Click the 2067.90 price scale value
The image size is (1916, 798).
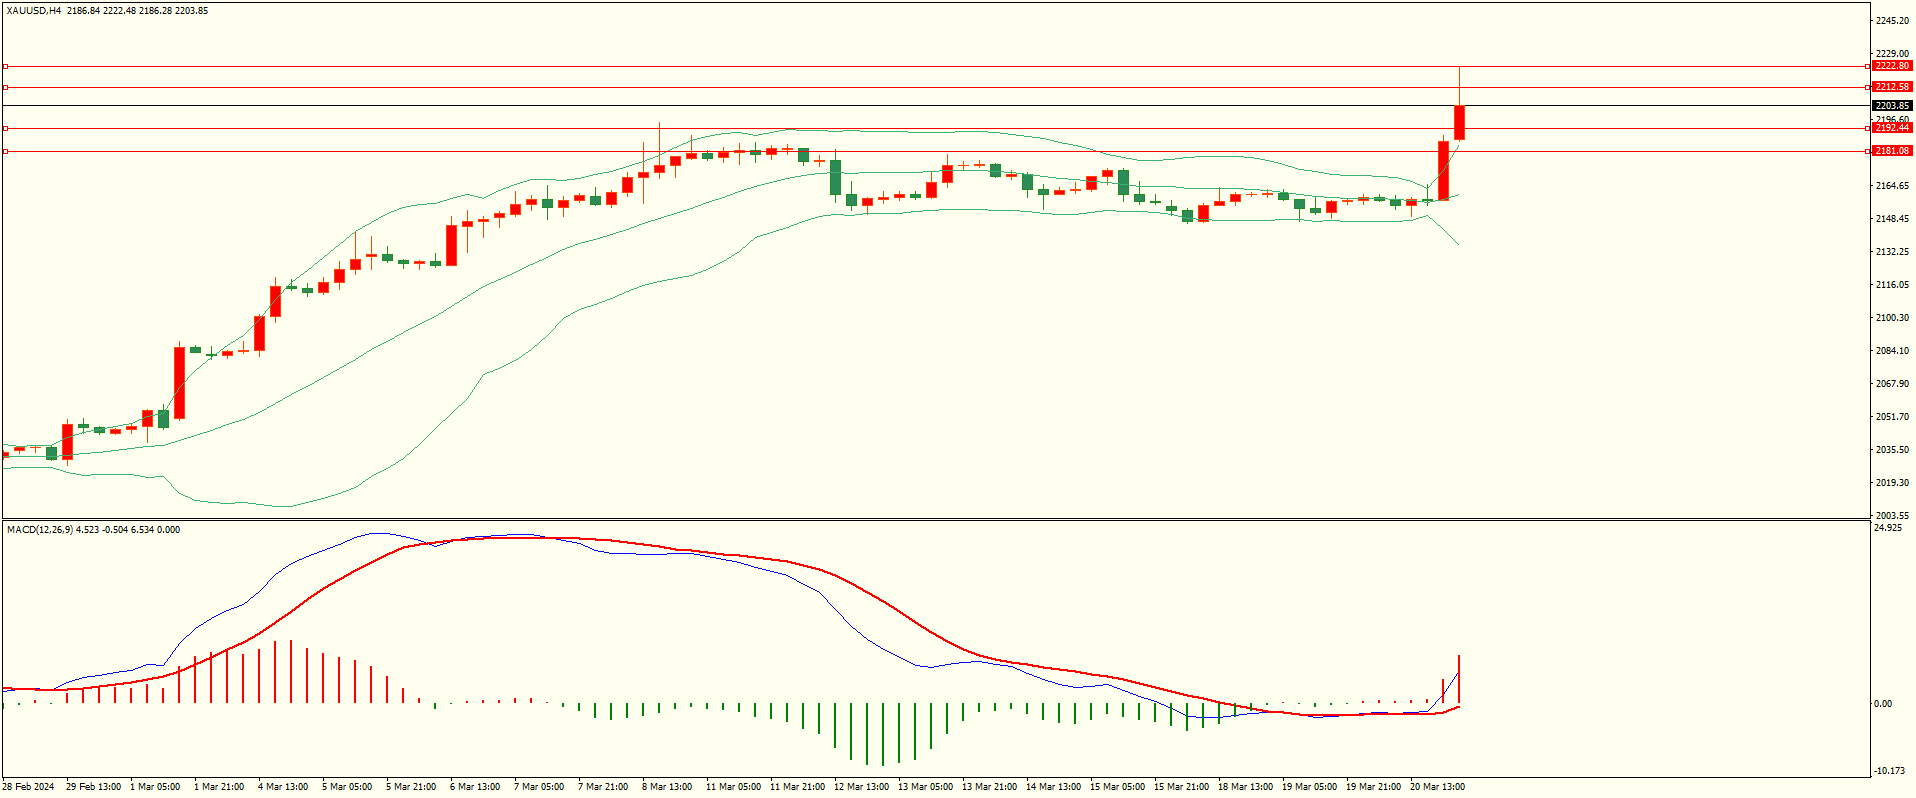pos(1892,384)
